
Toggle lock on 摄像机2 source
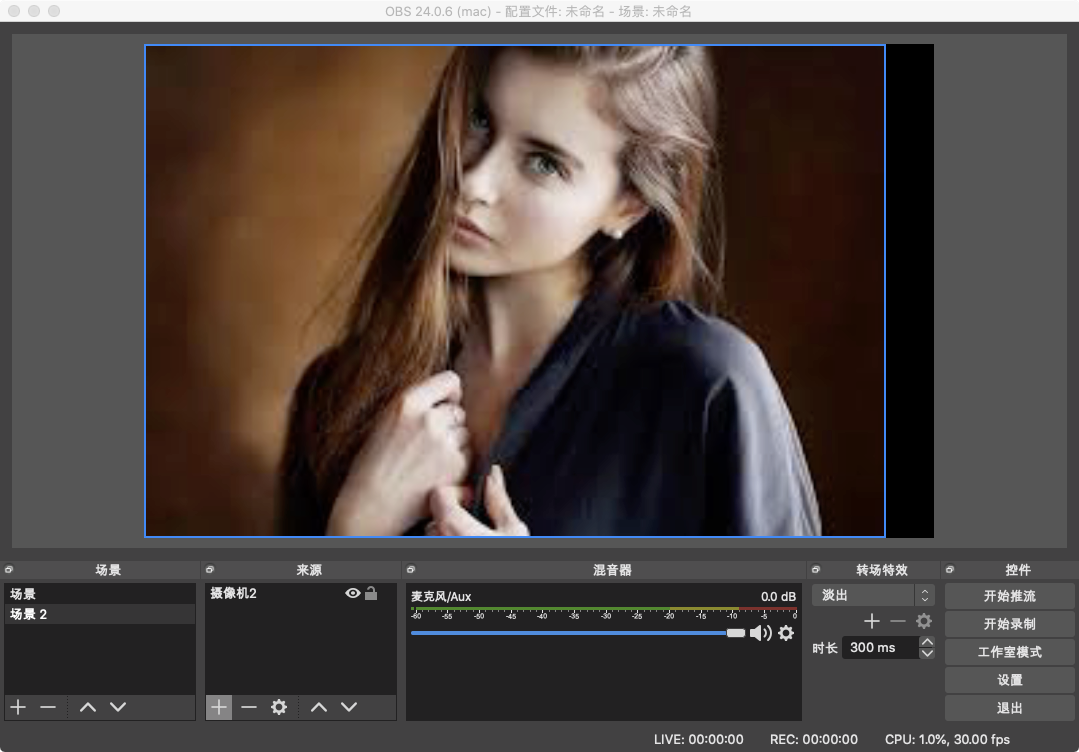point(371,593)
